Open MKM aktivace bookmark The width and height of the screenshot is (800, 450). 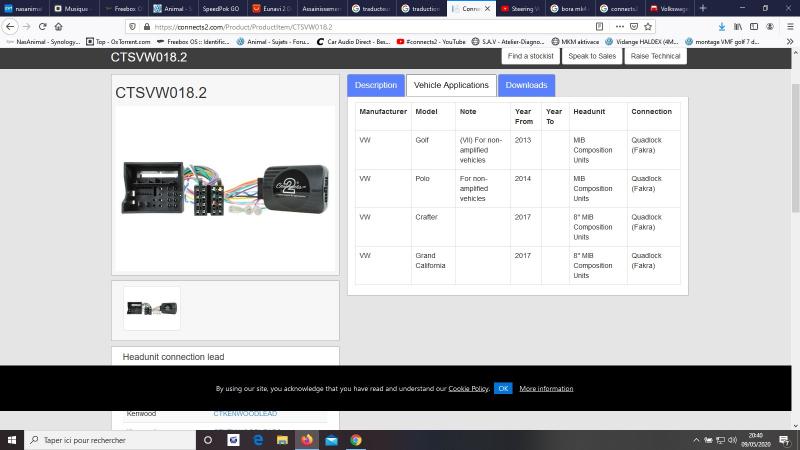coord(575,41)
